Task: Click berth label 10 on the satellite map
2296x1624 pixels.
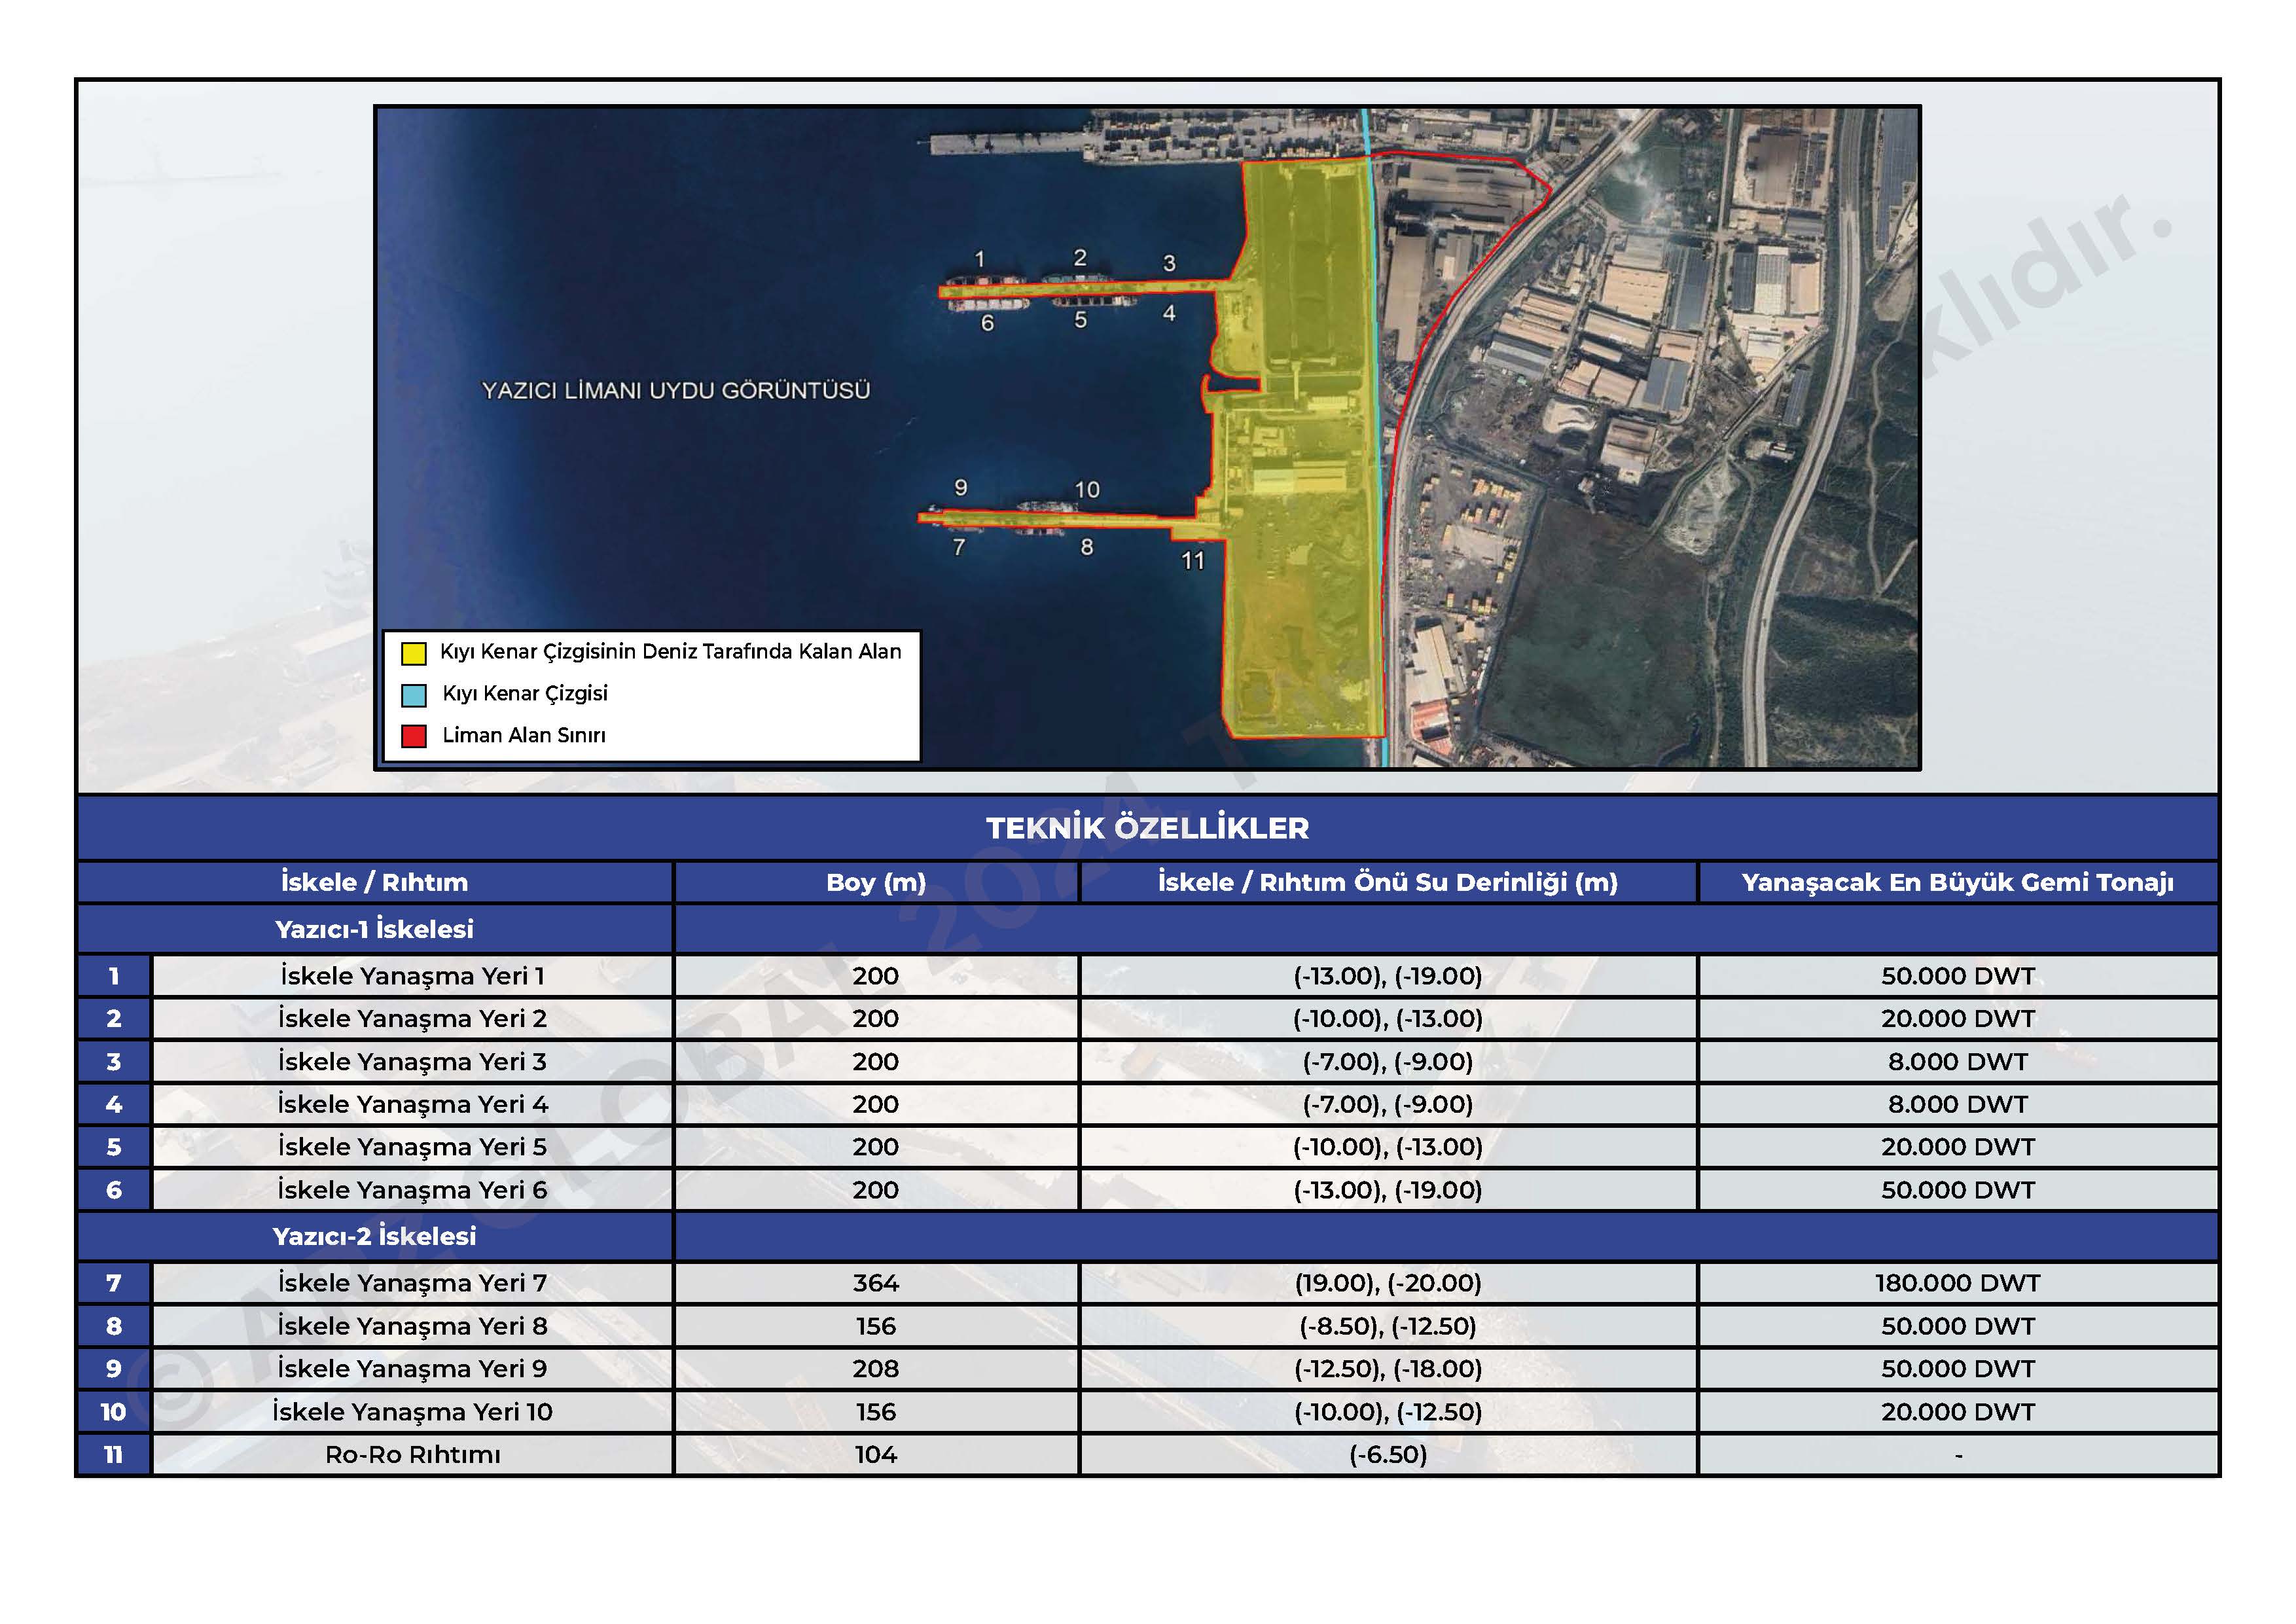Action: (x=1087, y=490)
